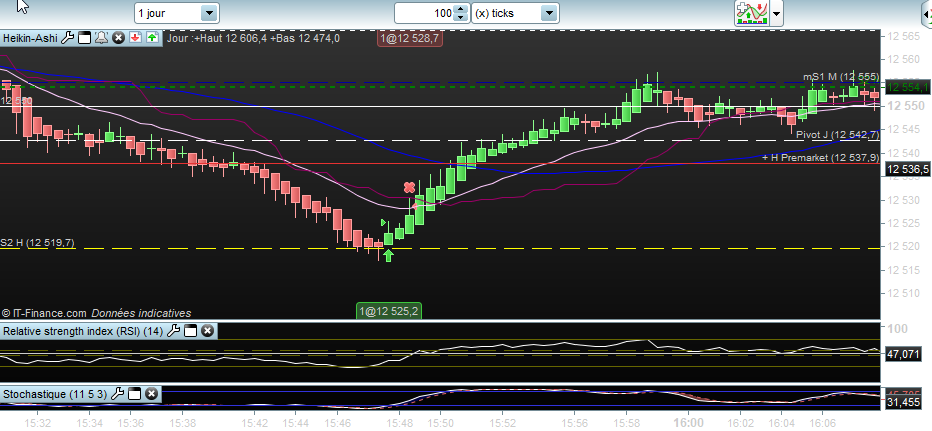Click the small green triangle order marker
The height and width of the screenshot is (431, 932).
[384, 222]
